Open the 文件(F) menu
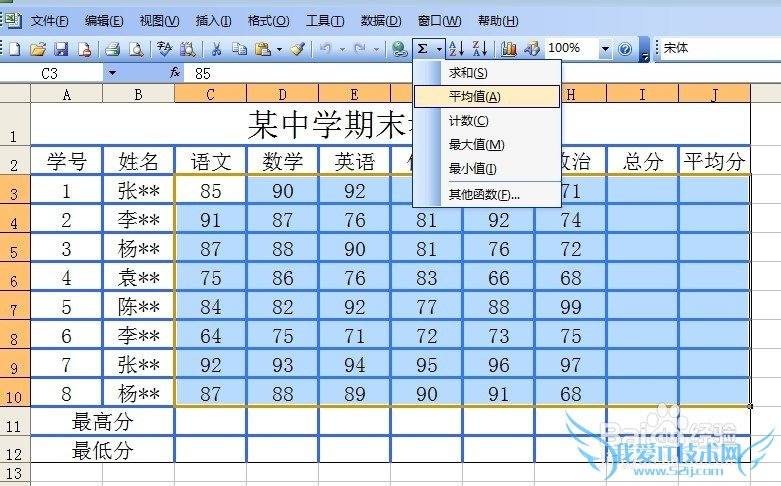The image size is (781, 486). point(49,21)
